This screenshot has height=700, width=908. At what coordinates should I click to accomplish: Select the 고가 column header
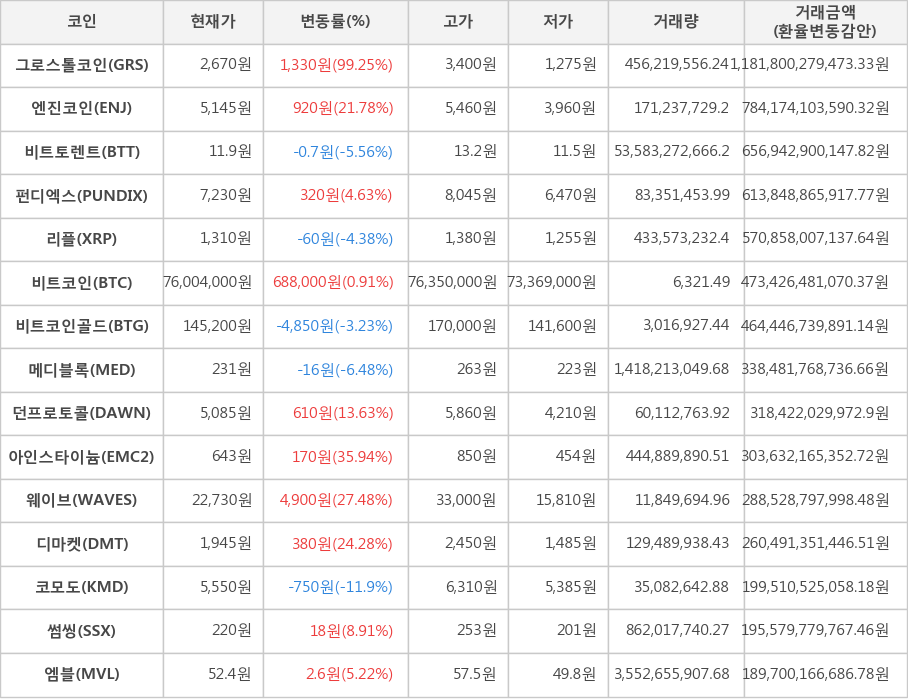[458, 21]
